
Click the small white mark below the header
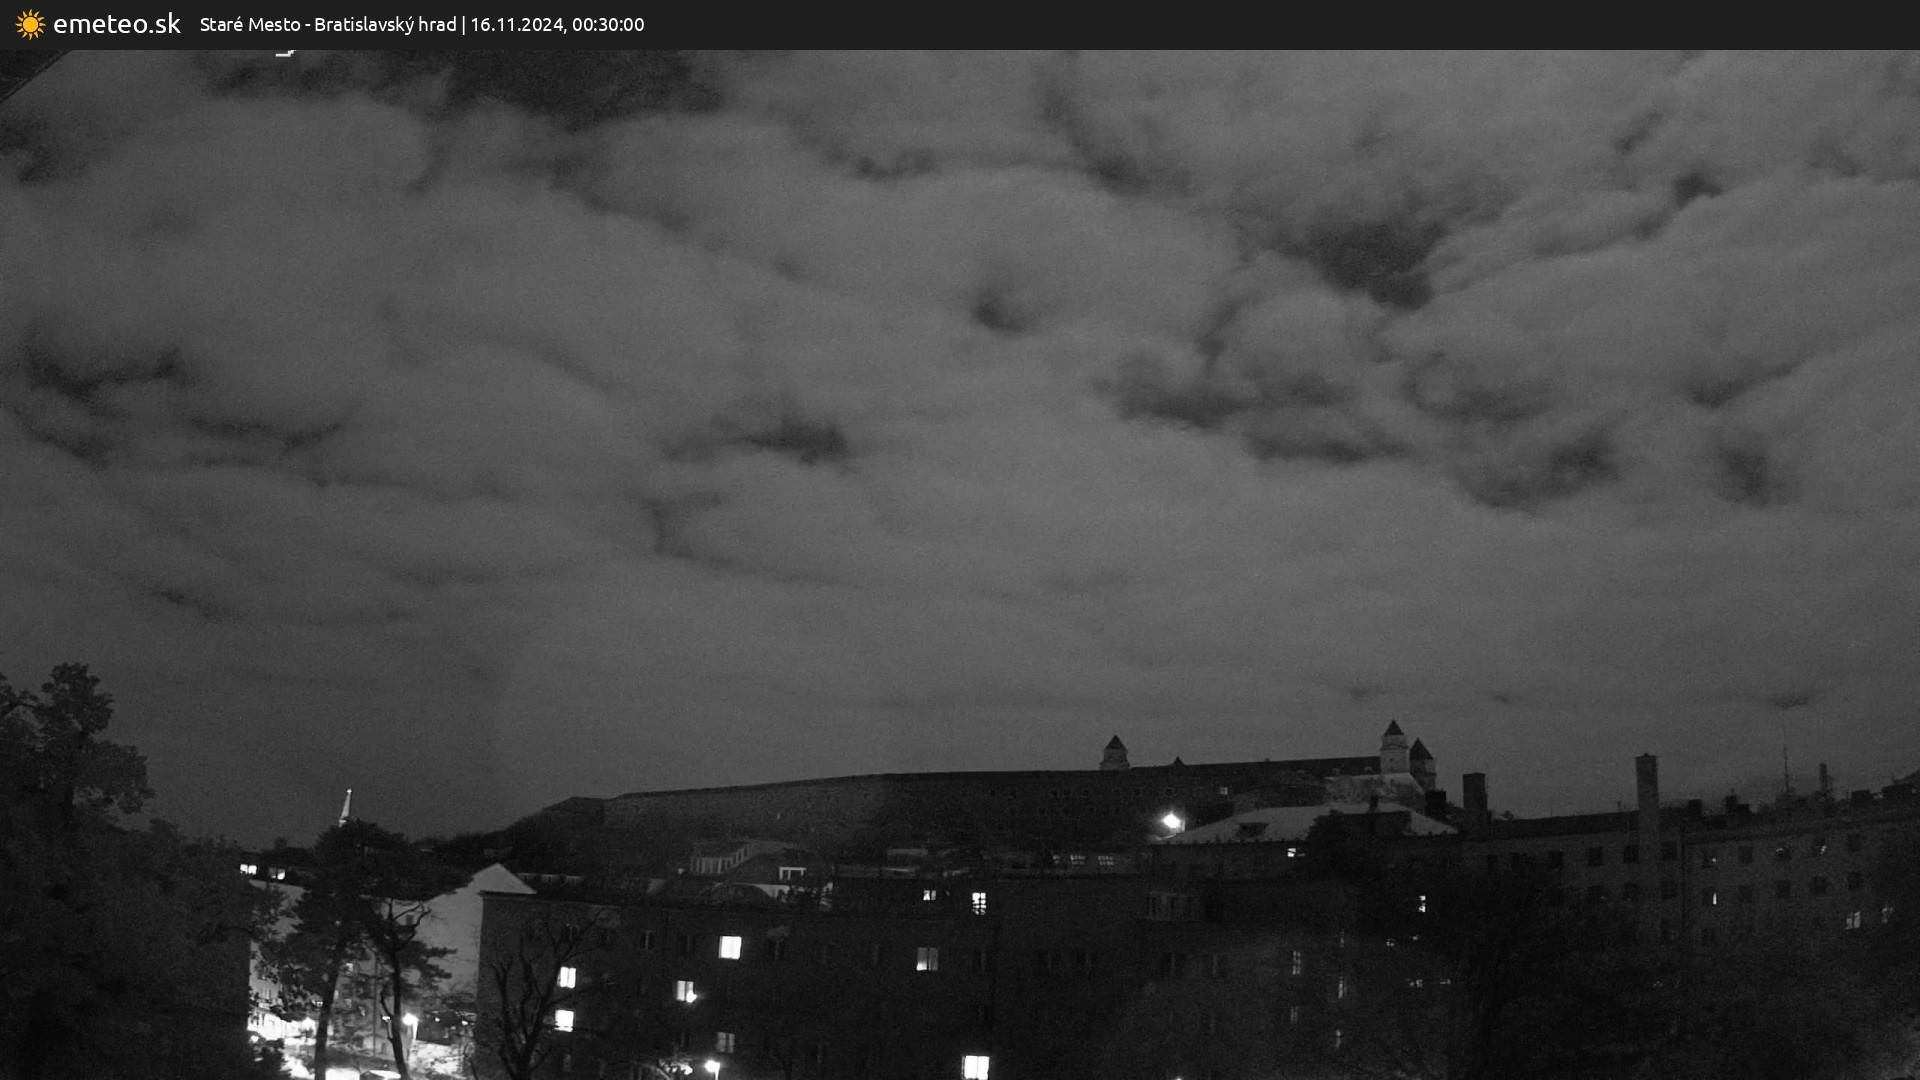[286, 52]
